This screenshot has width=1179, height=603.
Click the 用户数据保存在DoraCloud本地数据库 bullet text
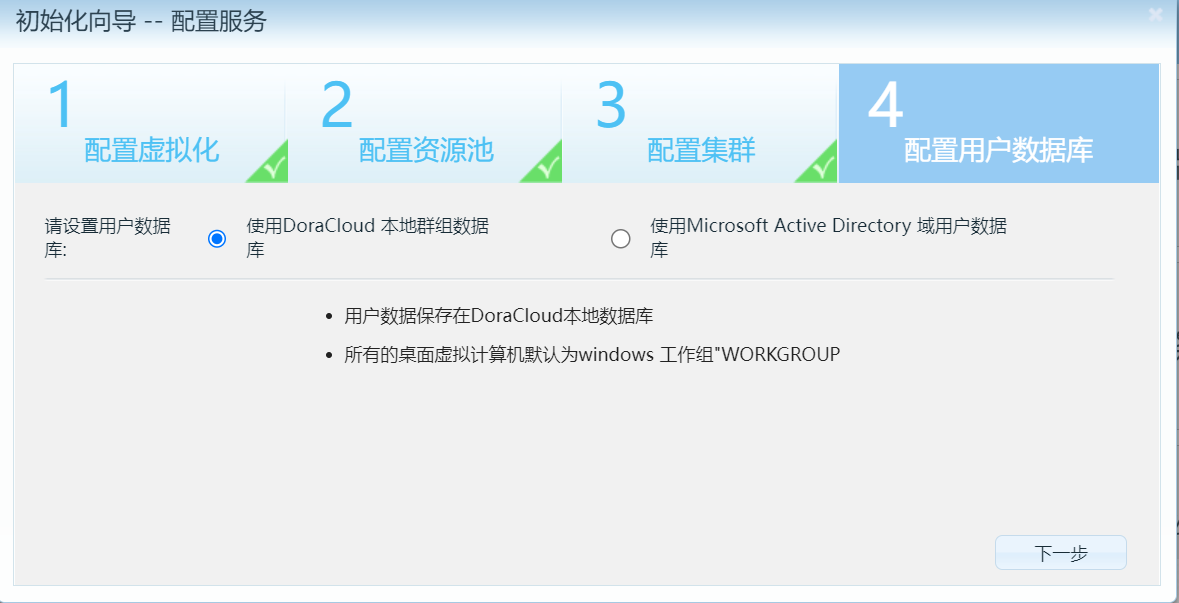pyautogui.click(x=498, y=316)
